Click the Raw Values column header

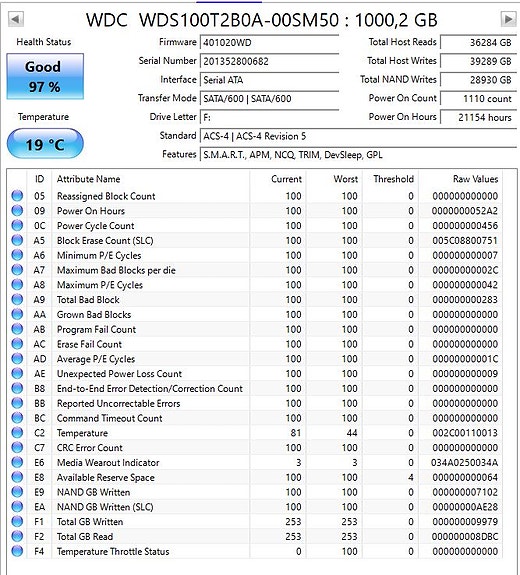(475, 179)
